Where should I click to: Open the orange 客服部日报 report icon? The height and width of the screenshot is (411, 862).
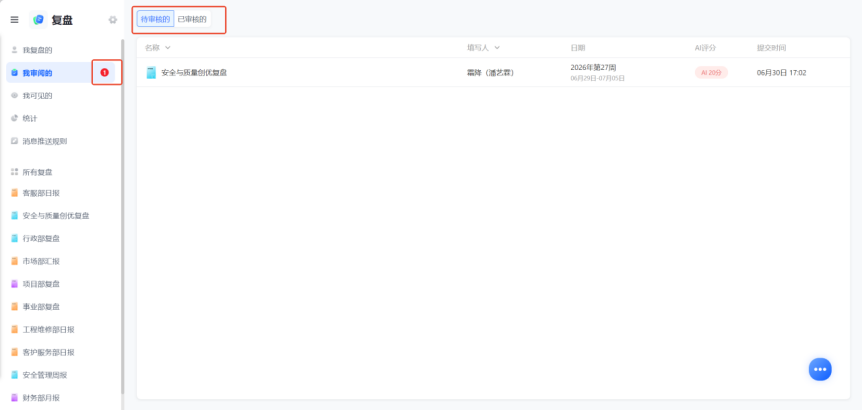tap(14, 193)
